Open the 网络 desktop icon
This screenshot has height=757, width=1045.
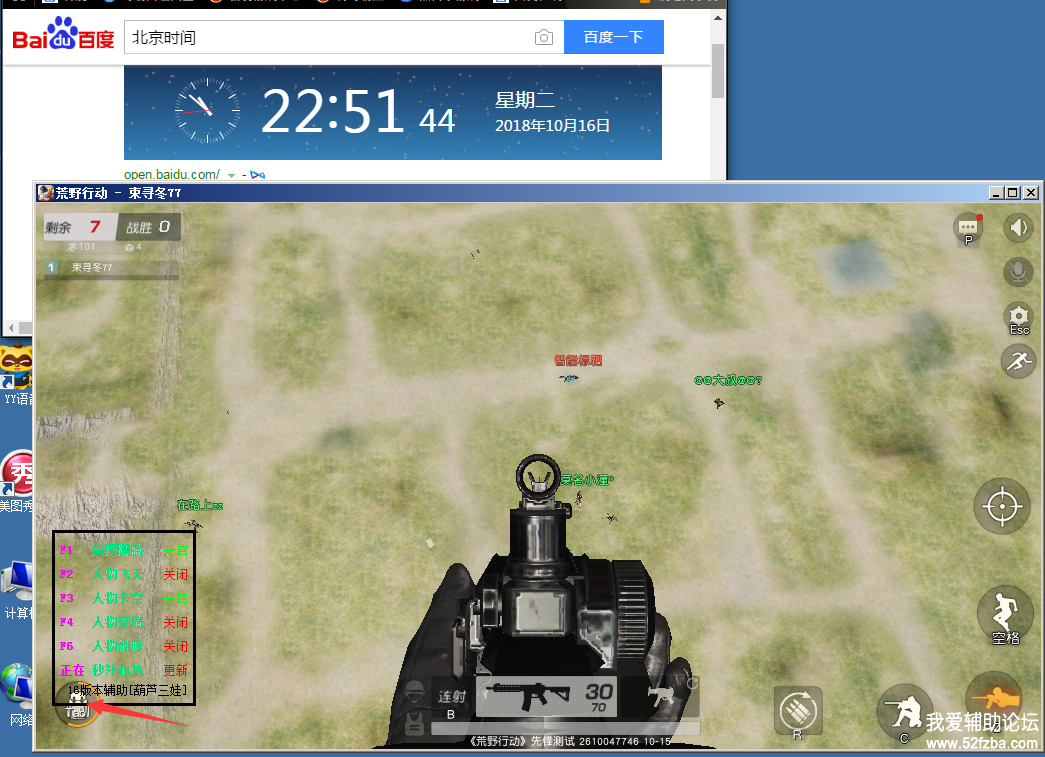click(17, 695)
